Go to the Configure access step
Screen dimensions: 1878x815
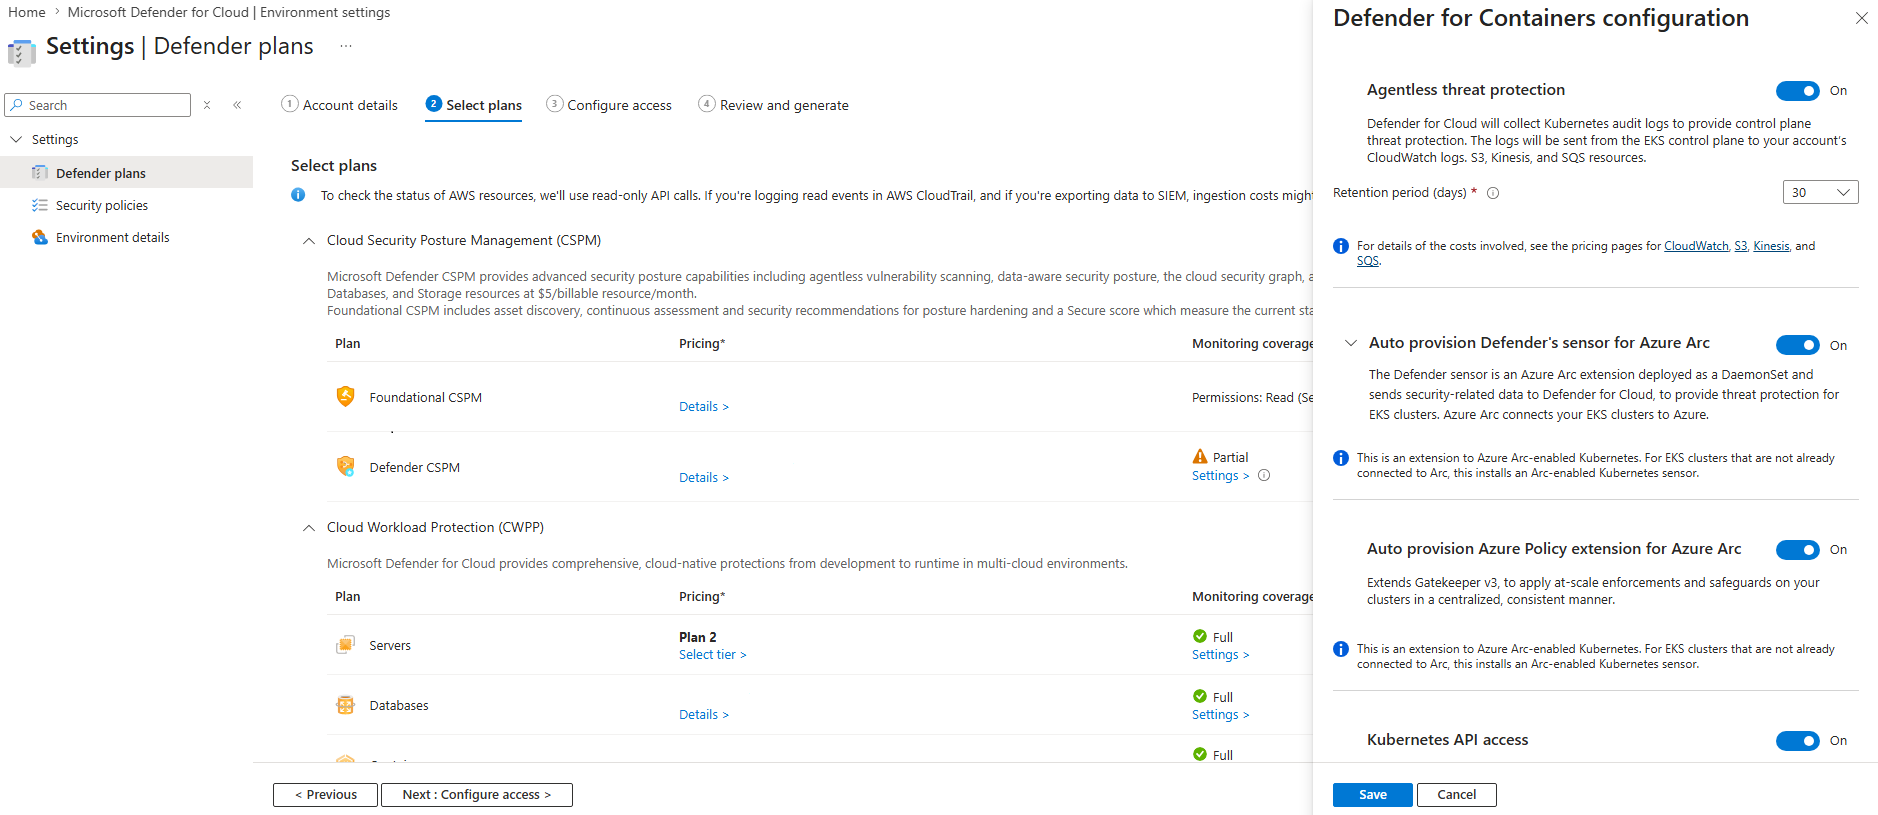pos(609,105)
